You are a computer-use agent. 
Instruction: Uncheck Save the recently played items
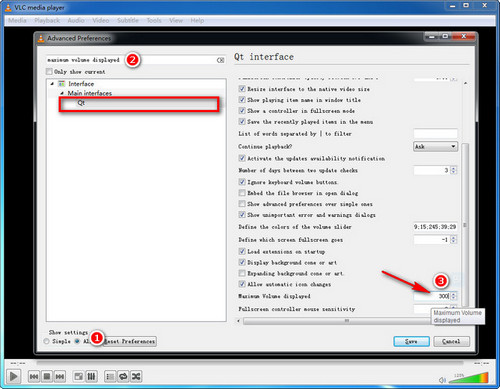pyautogui.click(x=242, y=121)
